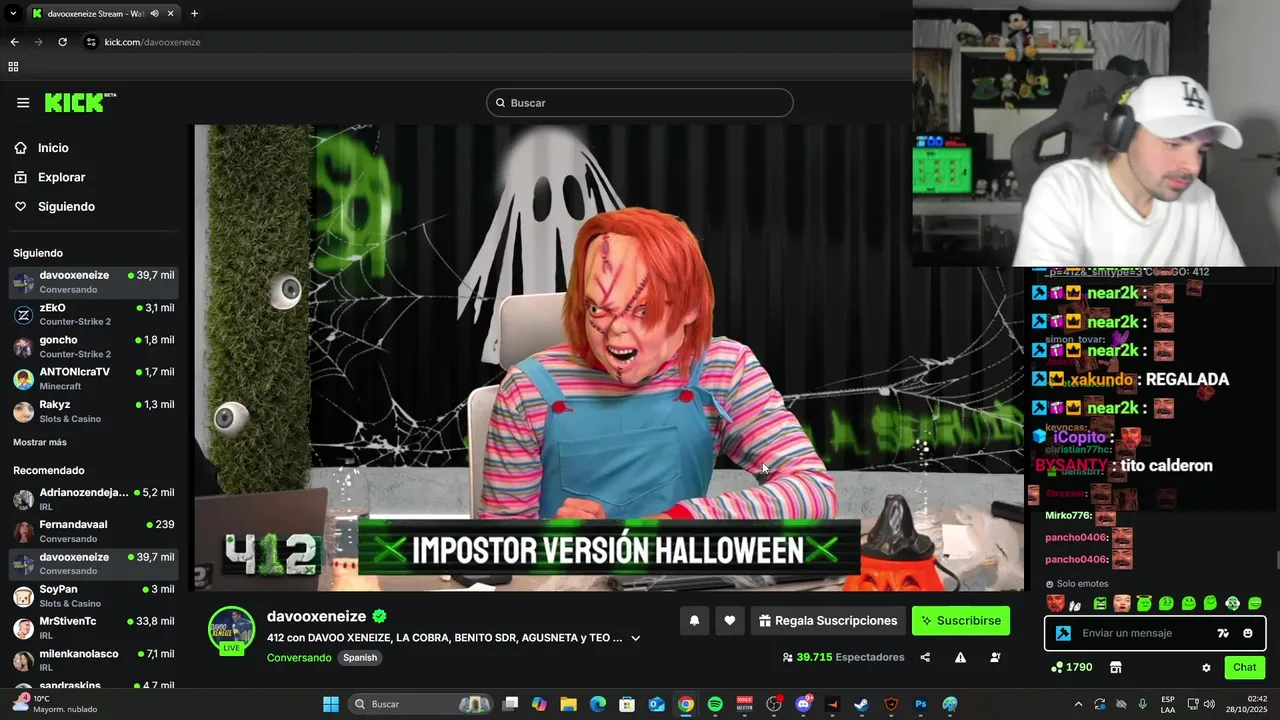Open Windows taskbar Buscar search box
1280x720 pixels.
click(x=422, y=704)
